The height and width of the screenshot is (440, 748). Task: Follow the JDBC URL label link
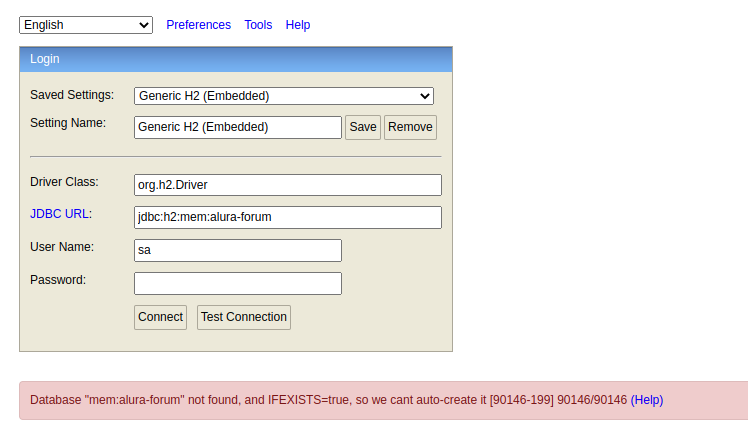click(x=59, y=214)
